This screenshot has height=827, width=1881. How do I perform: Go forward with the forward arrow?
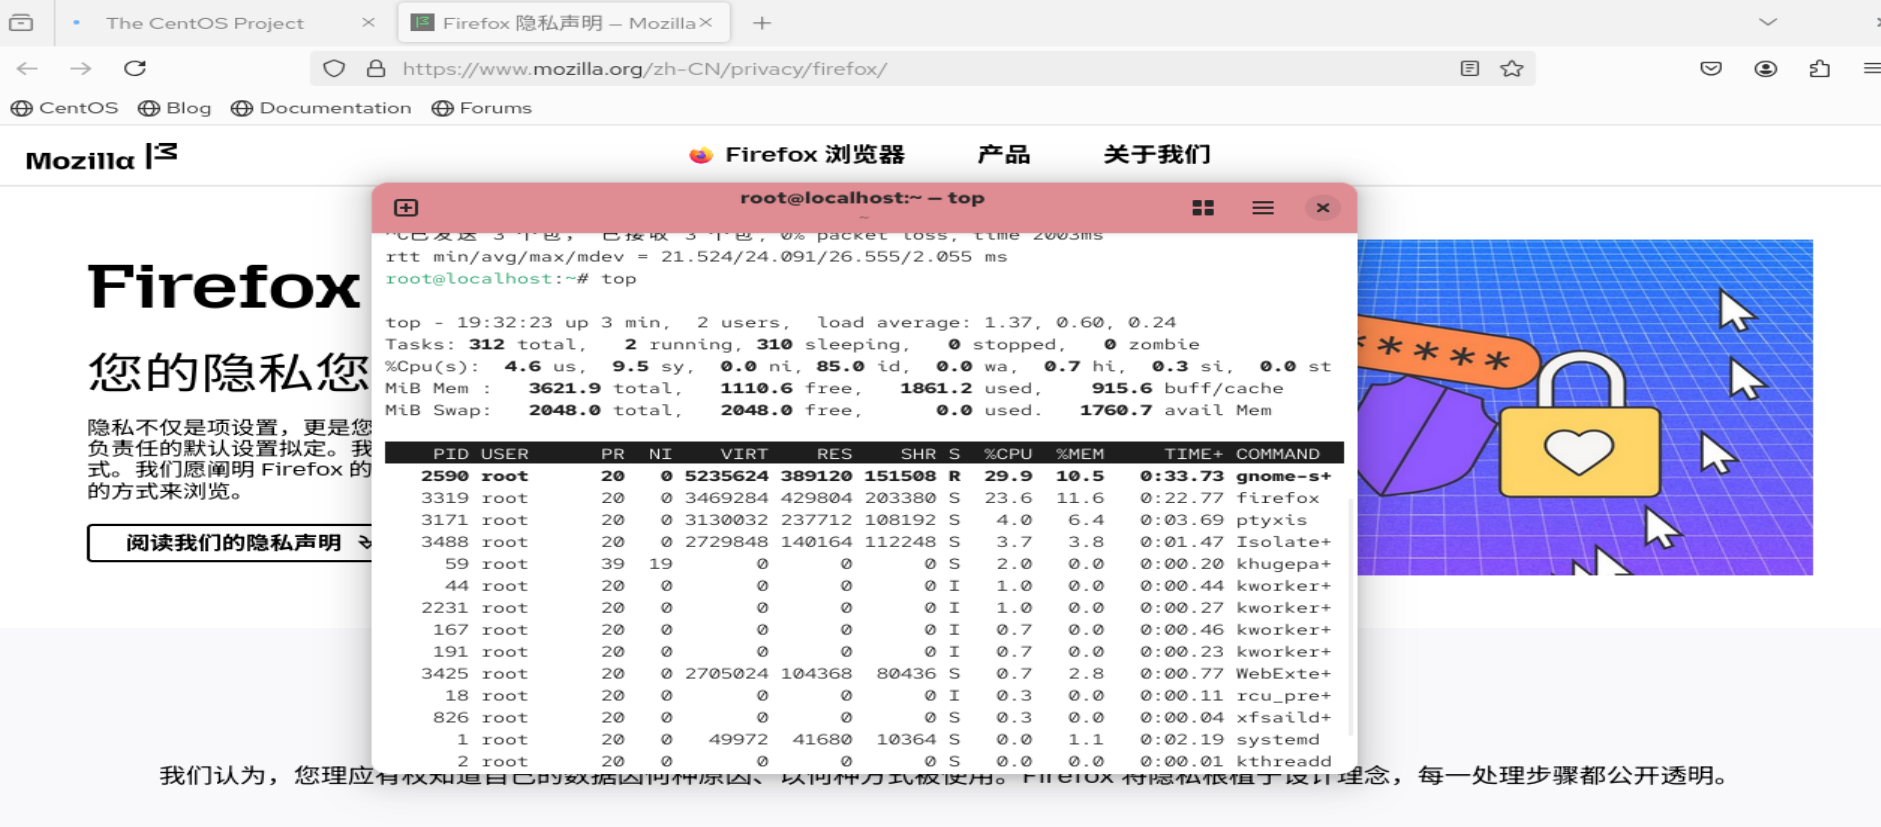pyautogui.click(x=81, y=68)
